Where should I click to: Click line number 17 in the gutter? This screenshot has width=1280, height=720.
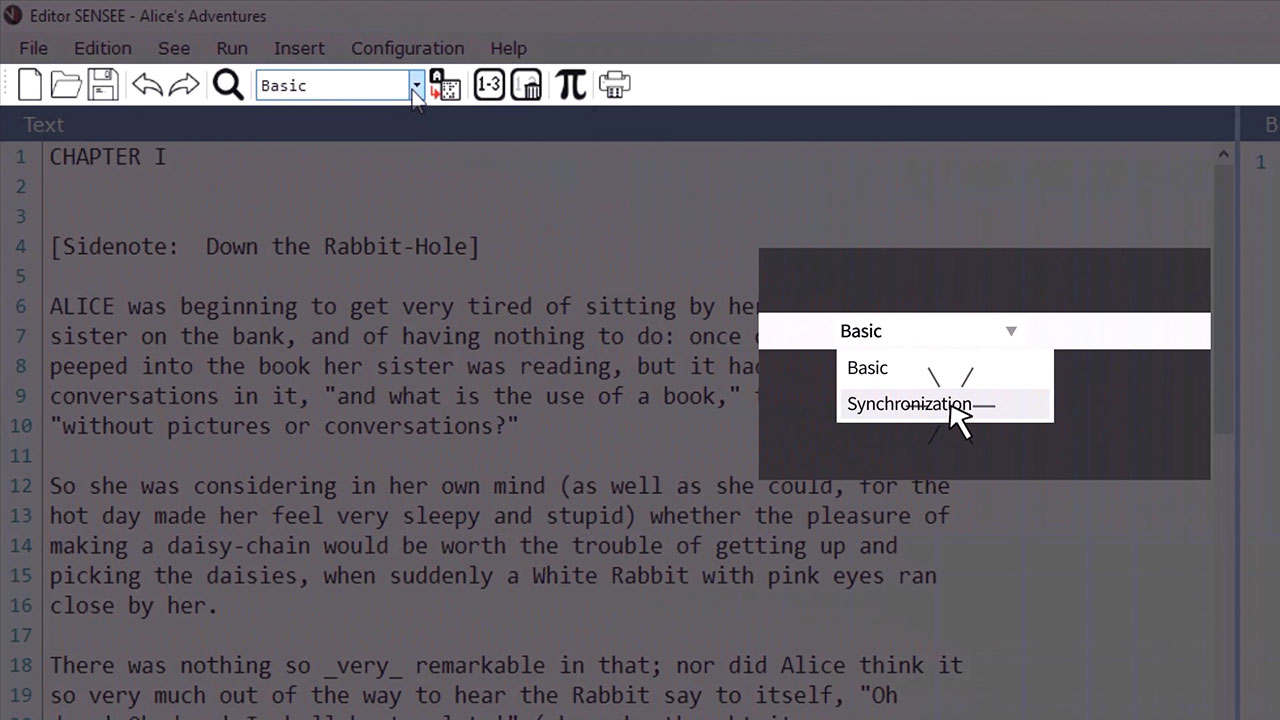coord(21,636)
